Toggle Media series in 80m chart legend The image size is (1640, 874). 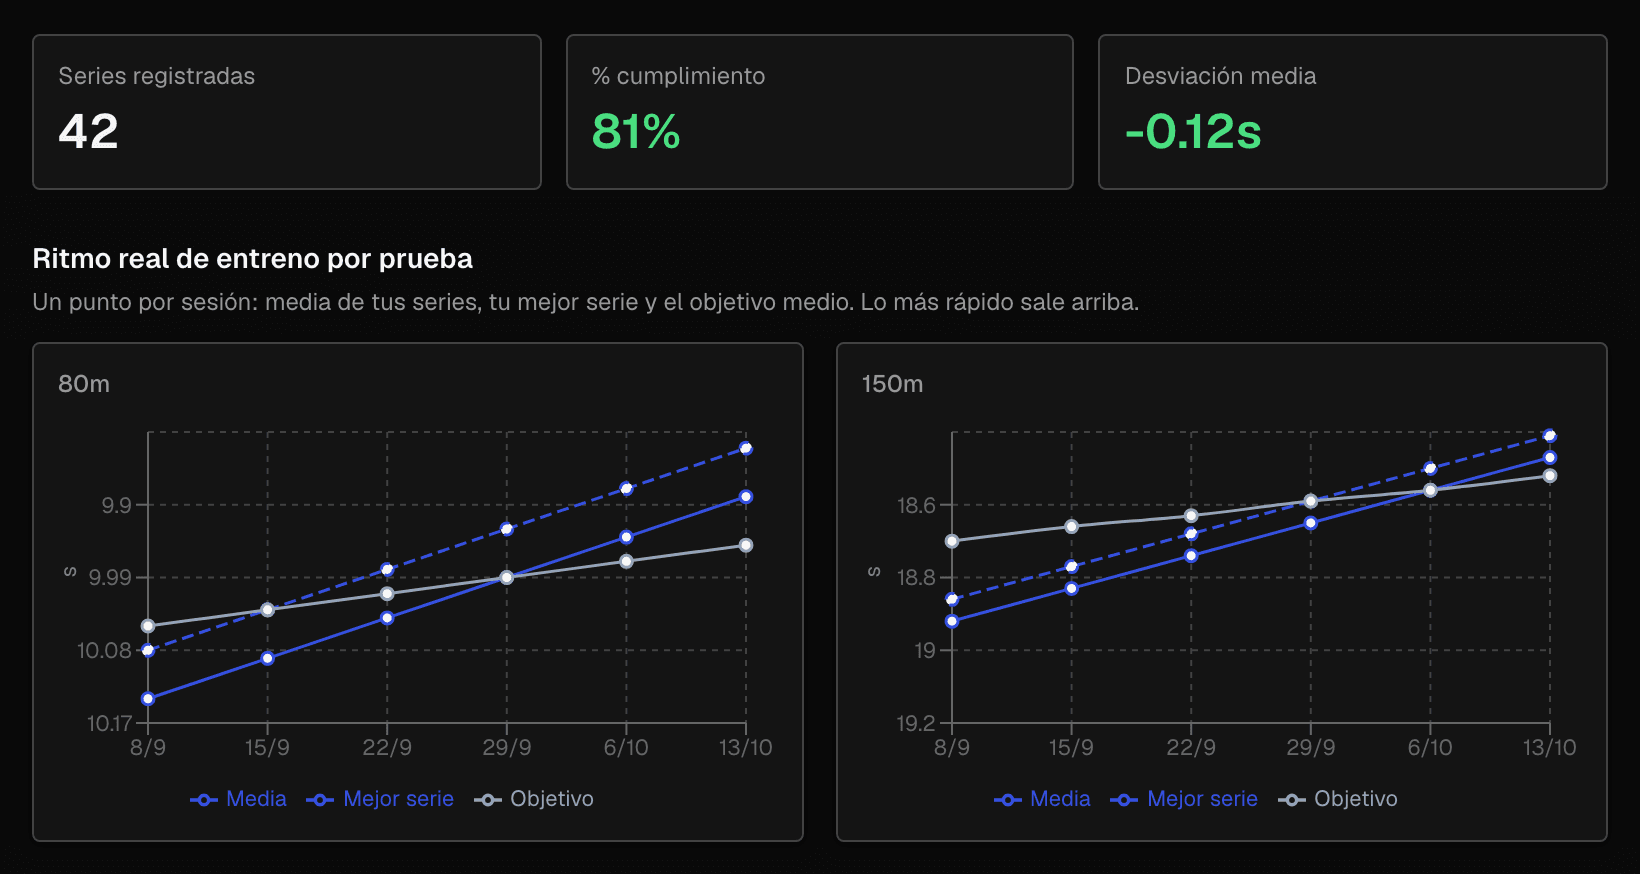(x=238, y=799)
